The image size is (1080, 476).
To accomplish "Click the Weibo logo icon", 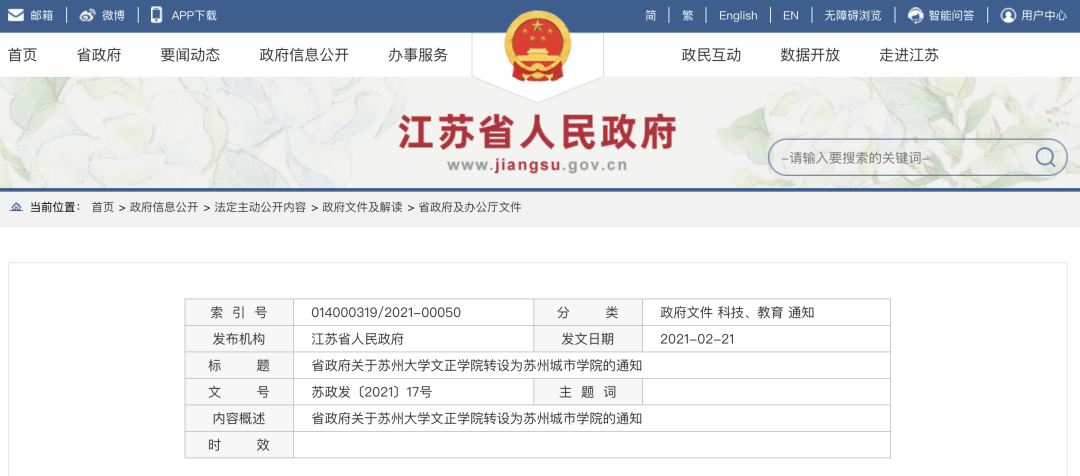I will click(87, 15).
